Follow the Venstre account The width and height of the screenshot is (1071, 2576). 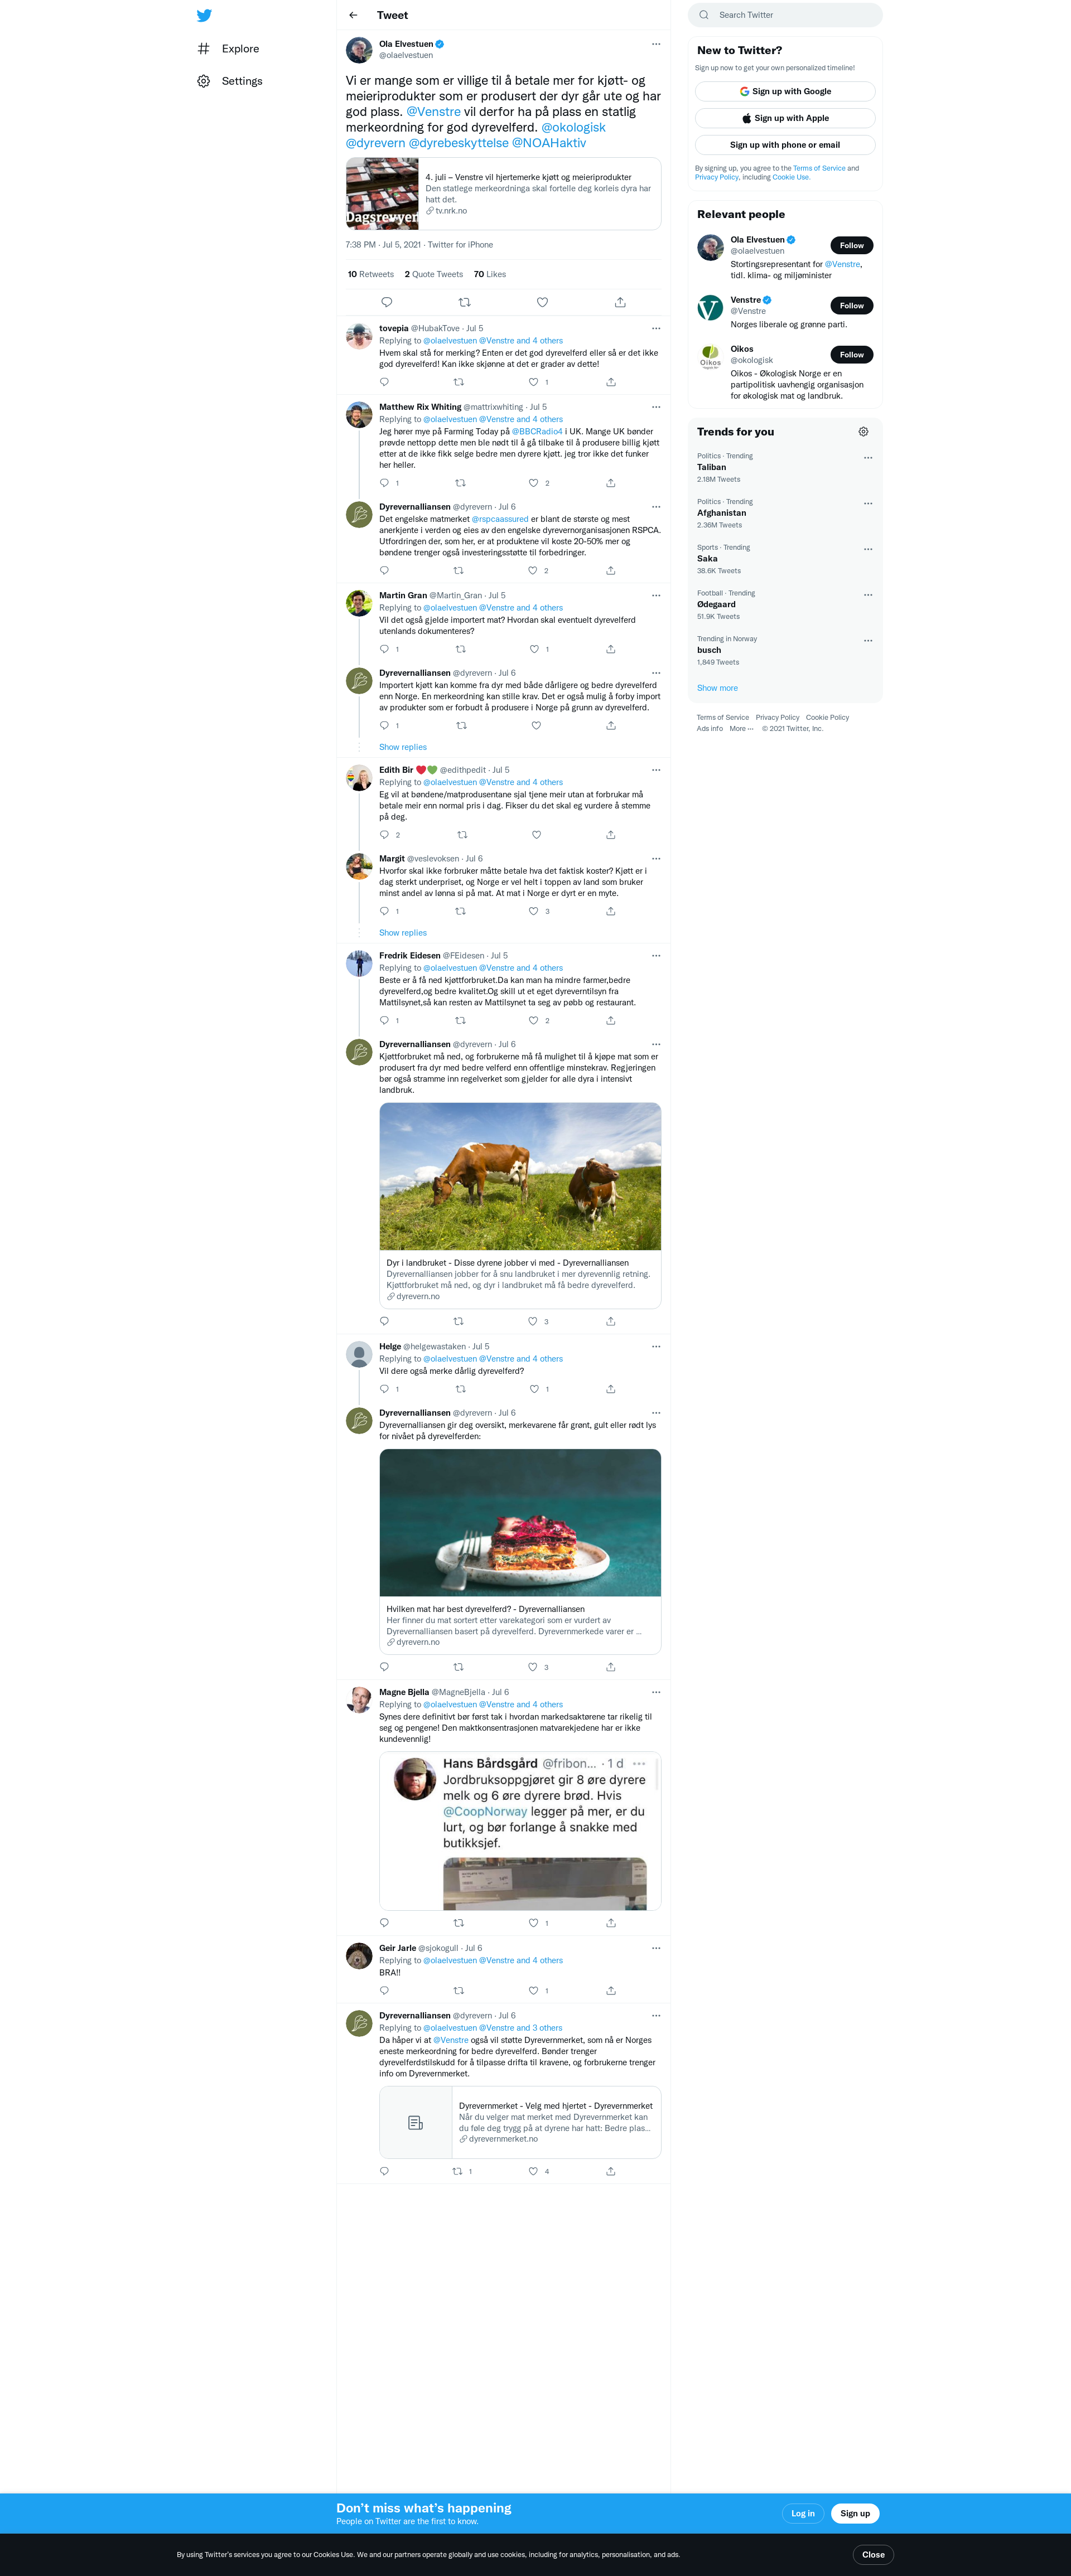(x=851, y=305)
